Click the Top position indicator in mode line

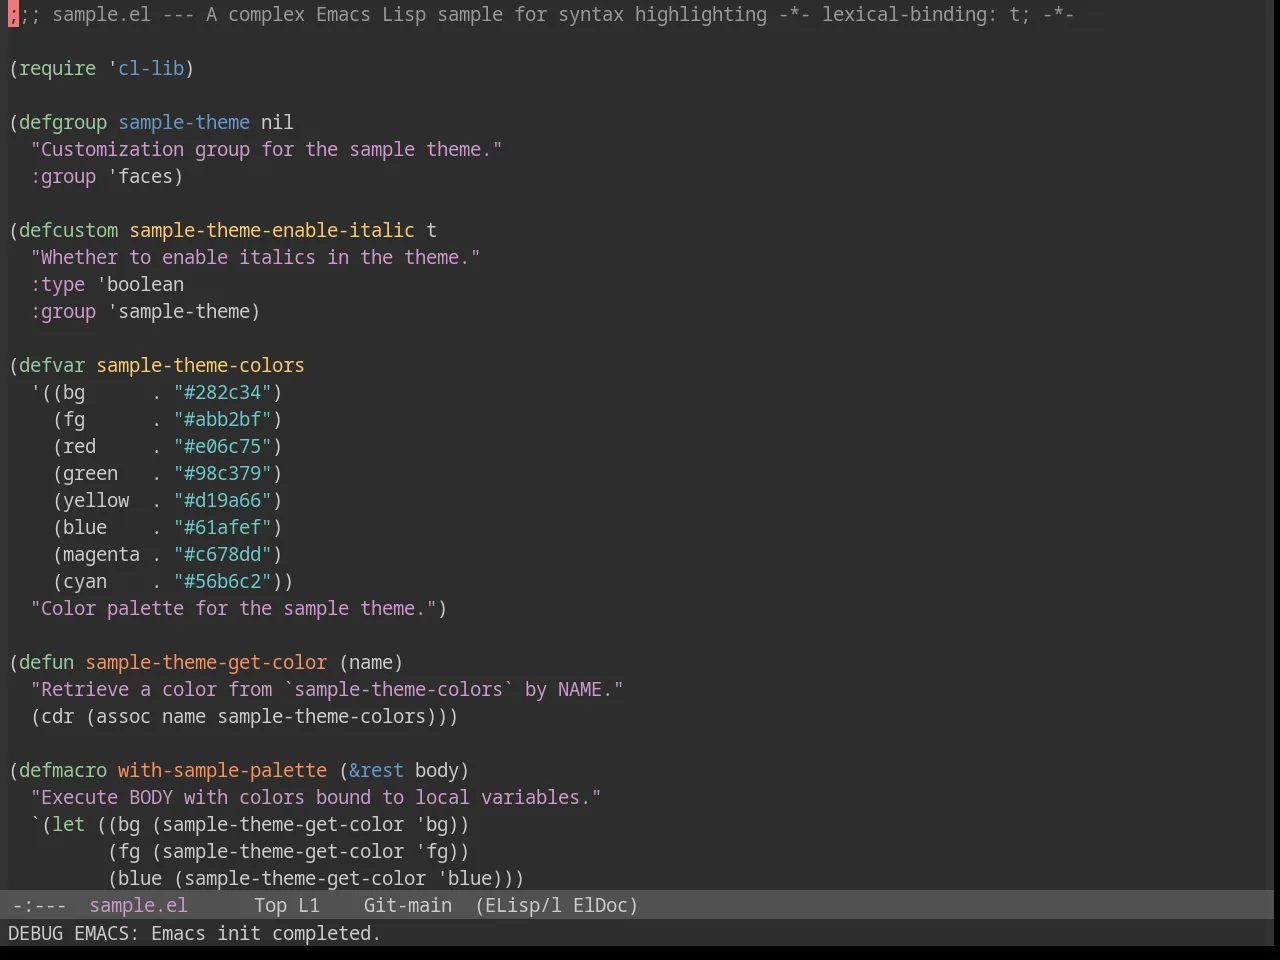point(270,905)
